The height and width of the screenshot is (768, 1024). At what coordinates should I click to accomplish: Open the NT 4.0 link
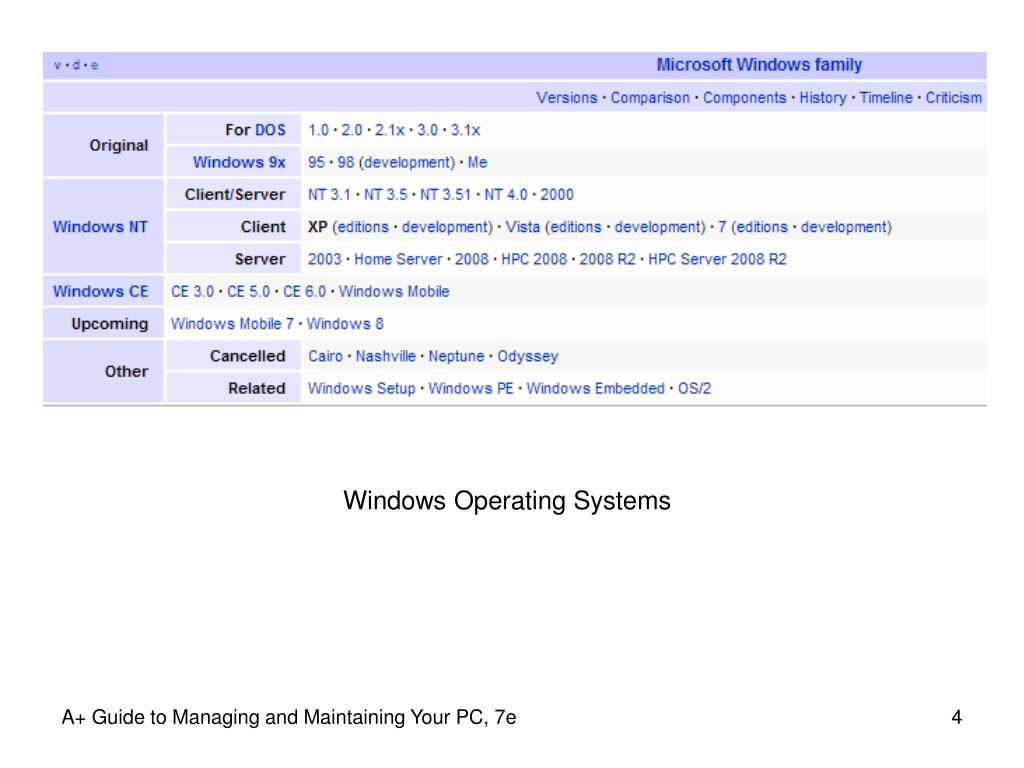[x=505, y=195]
